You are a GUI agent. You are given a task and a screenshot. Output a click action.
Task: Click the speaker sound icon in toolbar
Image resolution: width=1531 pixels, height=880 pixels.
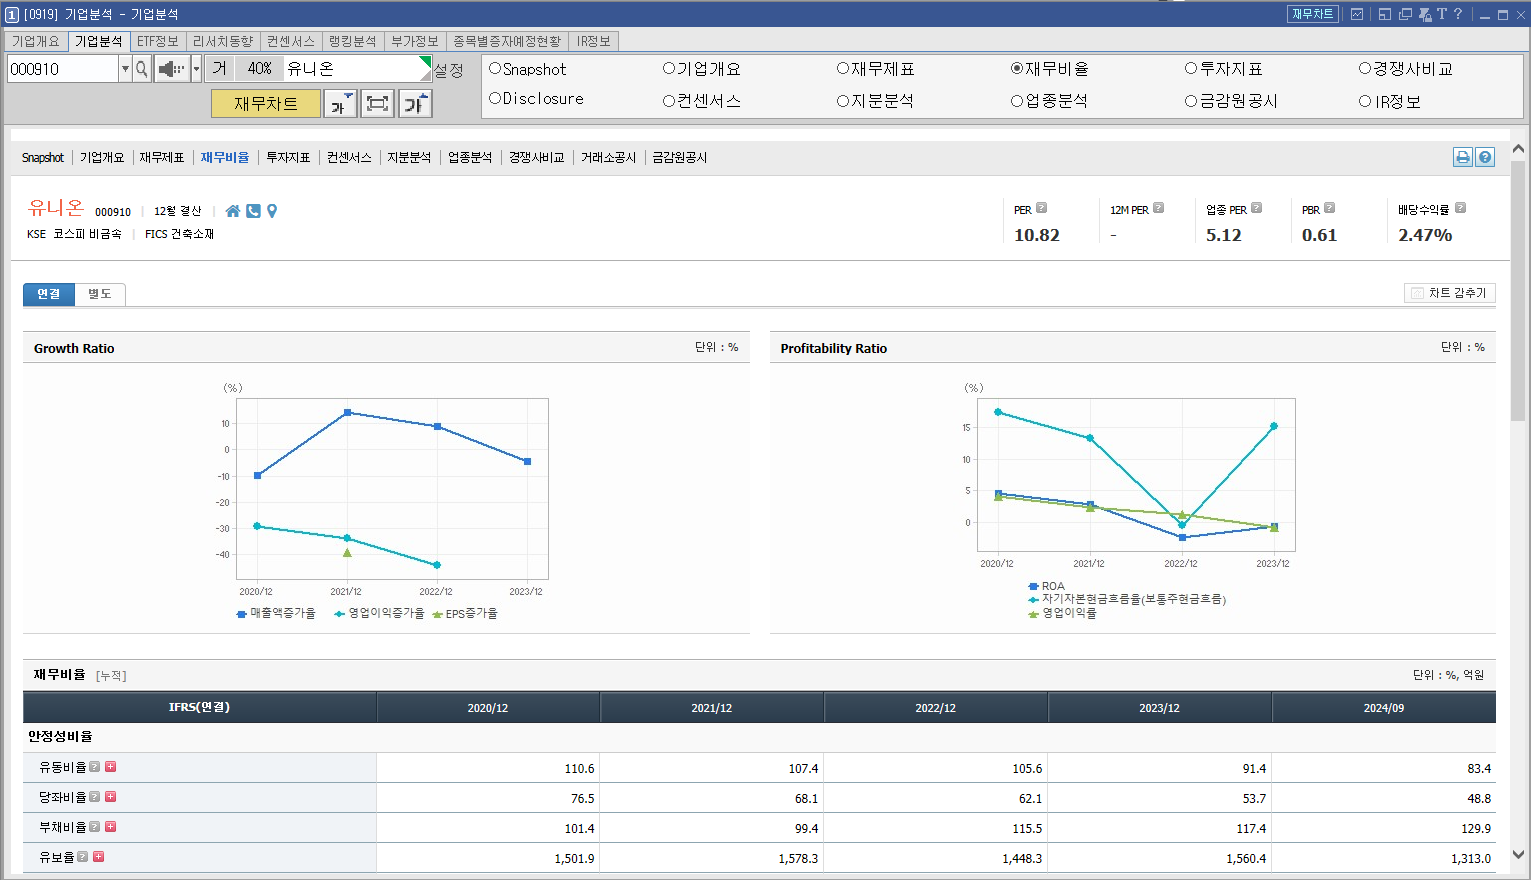pos(172,69)
